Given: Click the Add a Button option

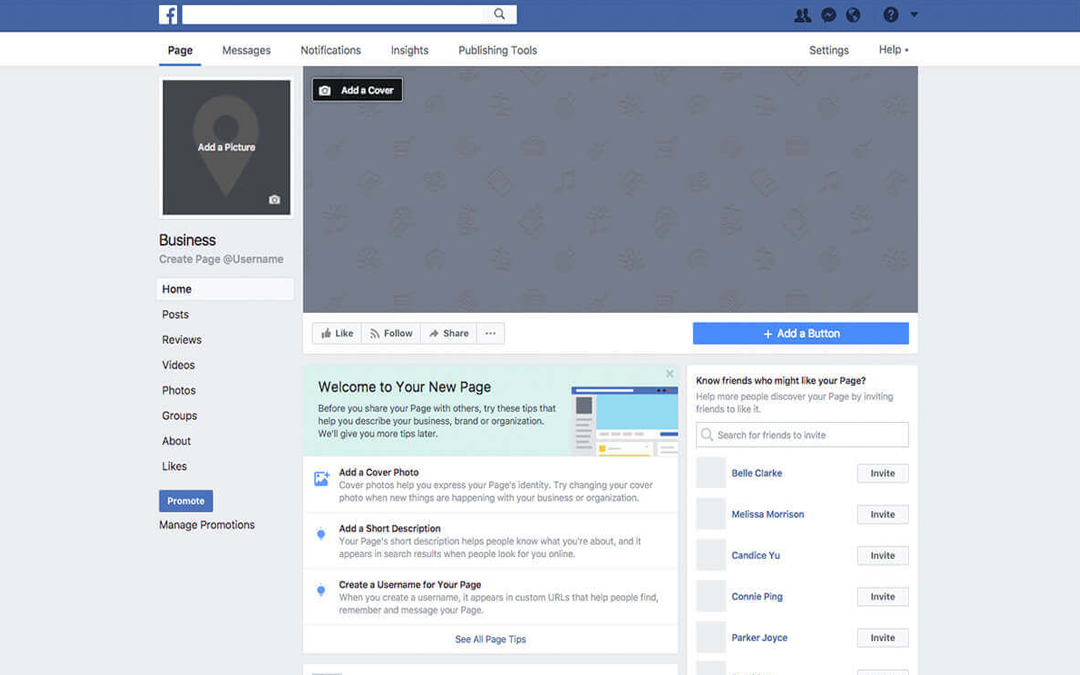Looking at the screenshot, I should (800, 332).
